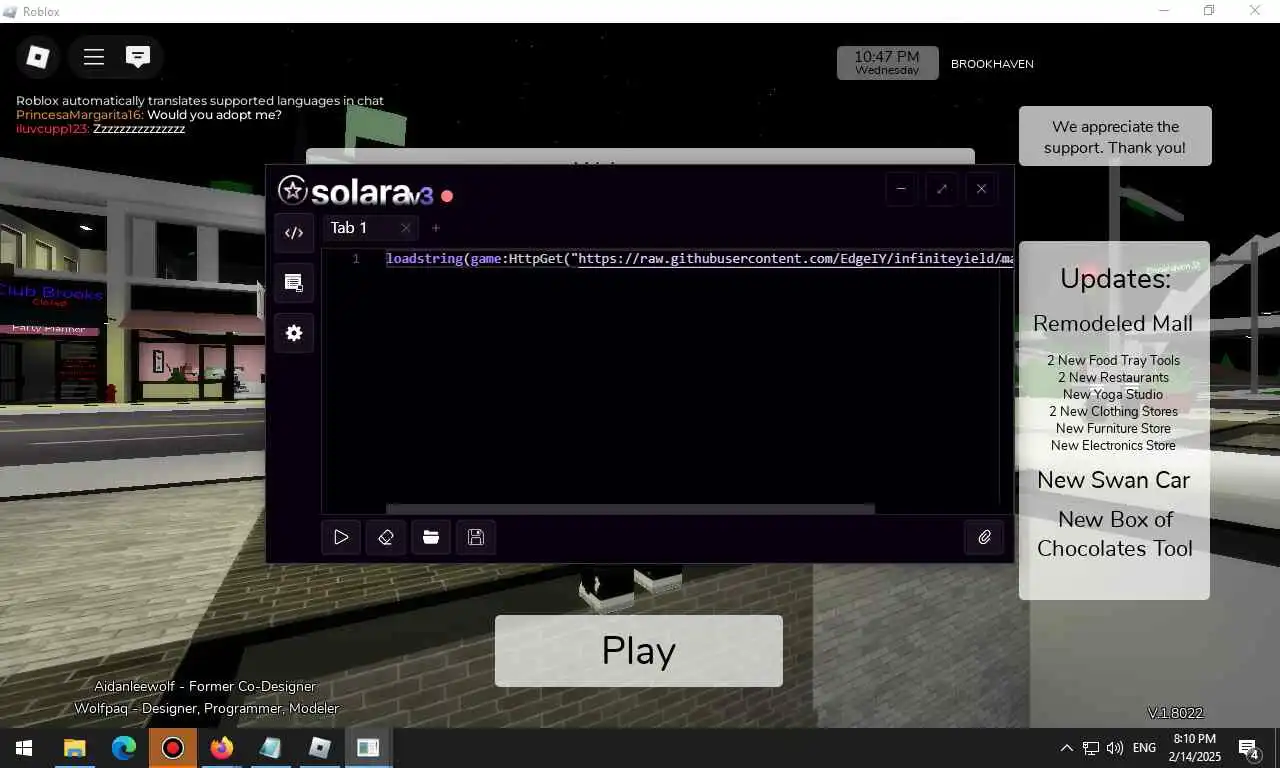This screenshot has width=1280, height=768.
Task: Click version V.1.8022 label
Action: 1175,713
